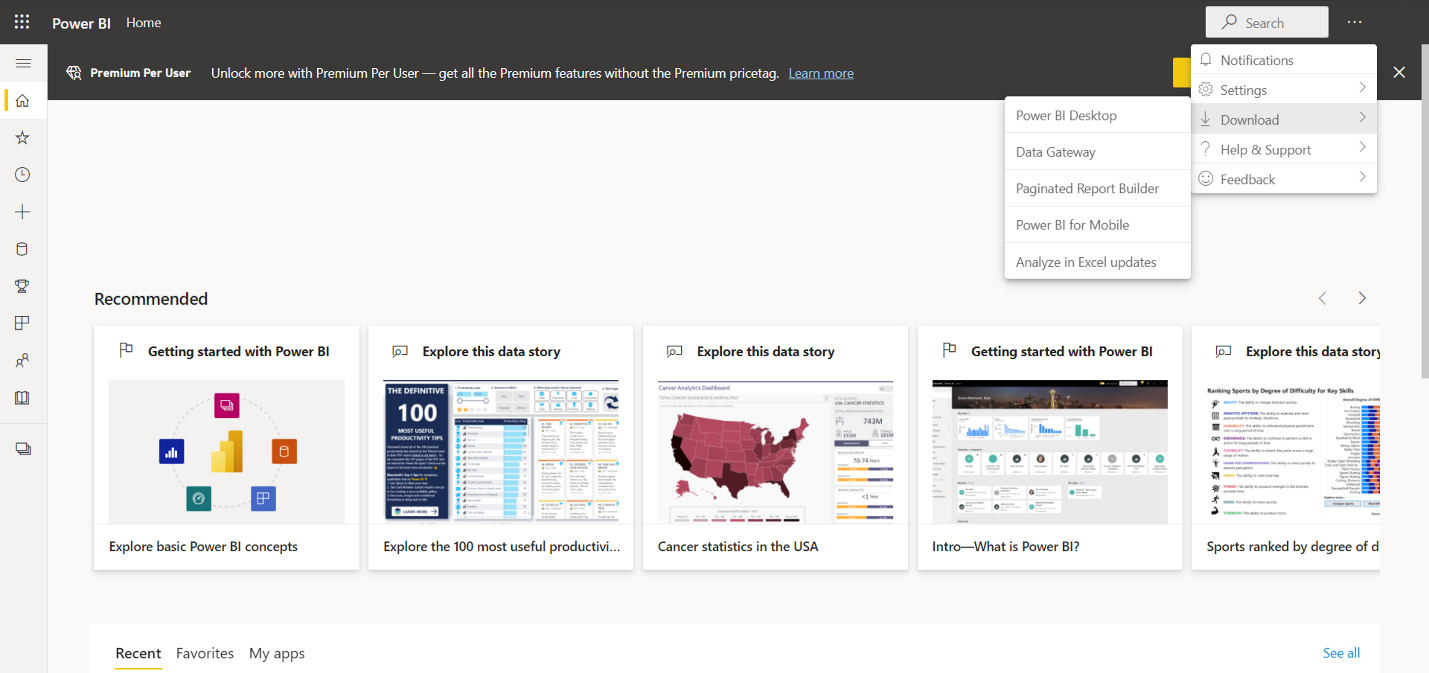
Task: Open Goals trophy icon in sidebar
Action: pos(23,286)
